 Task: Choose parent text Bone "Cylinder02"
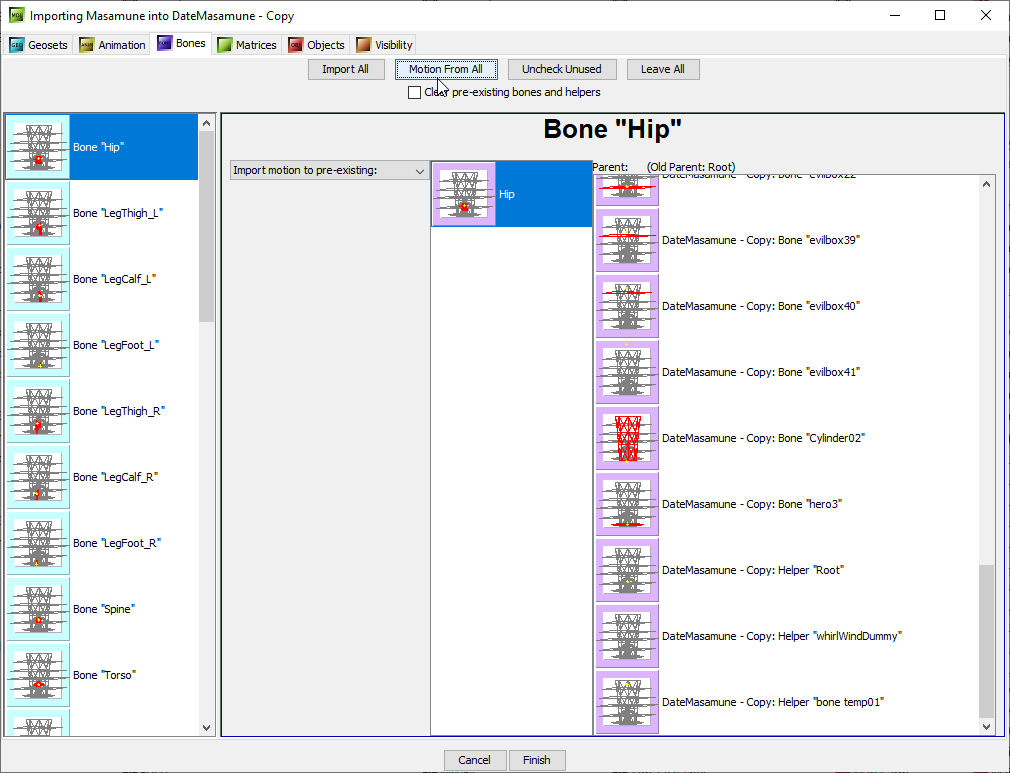point(763,438)
